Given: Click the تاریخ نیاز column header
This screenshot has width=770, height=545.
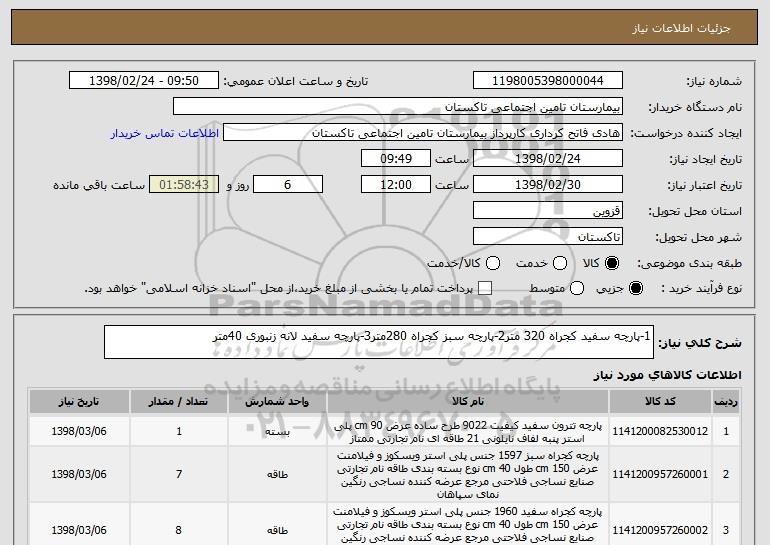Looking at the screenshot, I should point(79,402).
